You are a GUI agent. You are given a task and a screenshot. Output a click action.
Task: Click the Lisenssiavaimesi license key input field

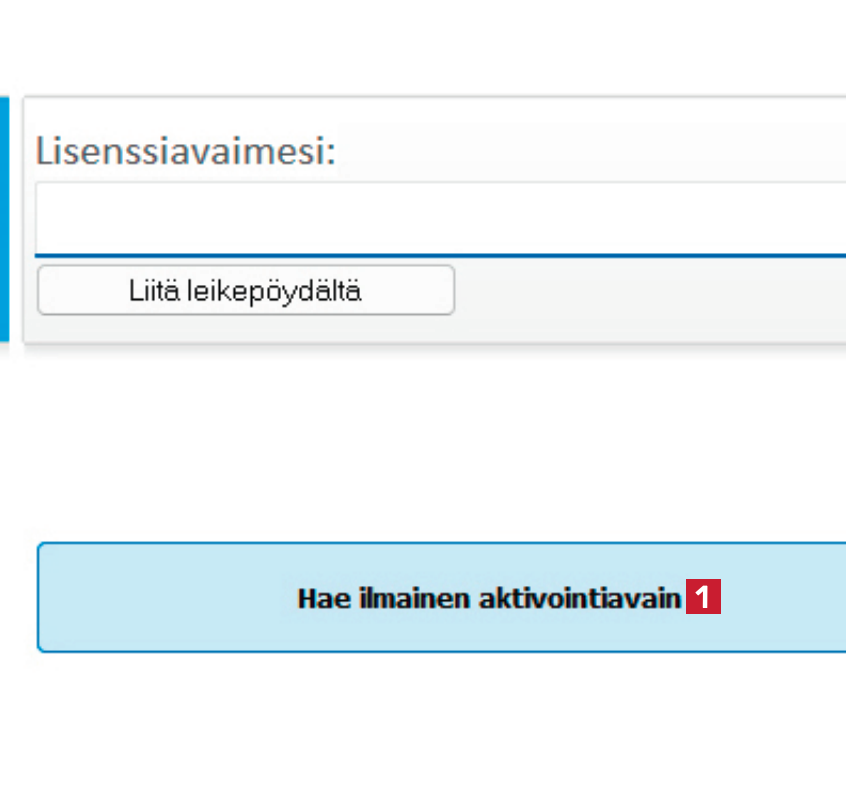(x=440, y=218)
